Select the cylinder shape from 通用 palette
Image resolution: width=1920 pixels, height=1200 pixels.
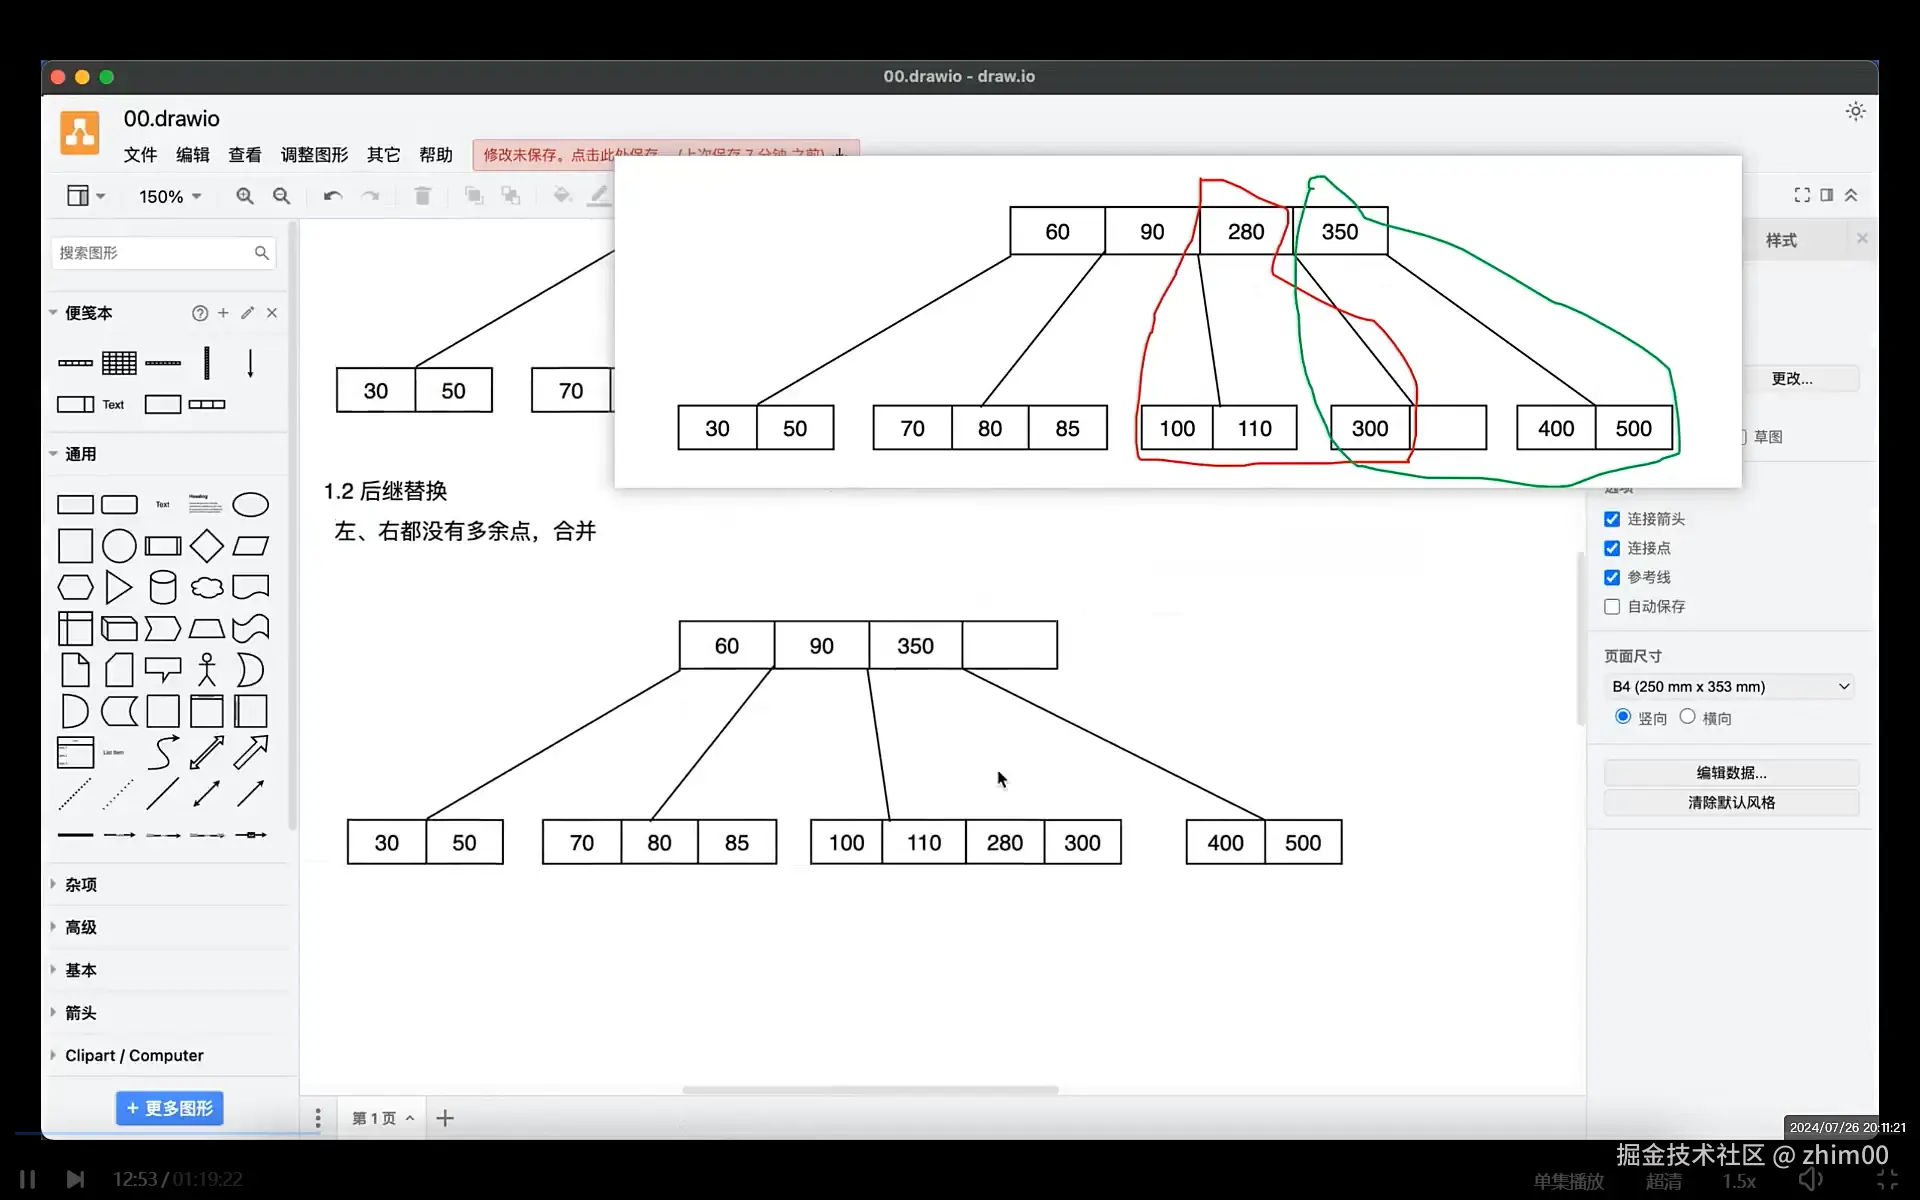click(x=163, y=587)
